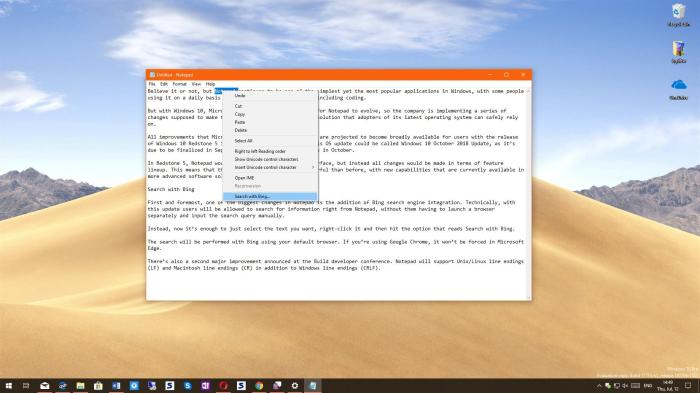Open touch keyboard icon in tray
The height and width of the screenshot is (393, 700).
[x=635, y=386]
